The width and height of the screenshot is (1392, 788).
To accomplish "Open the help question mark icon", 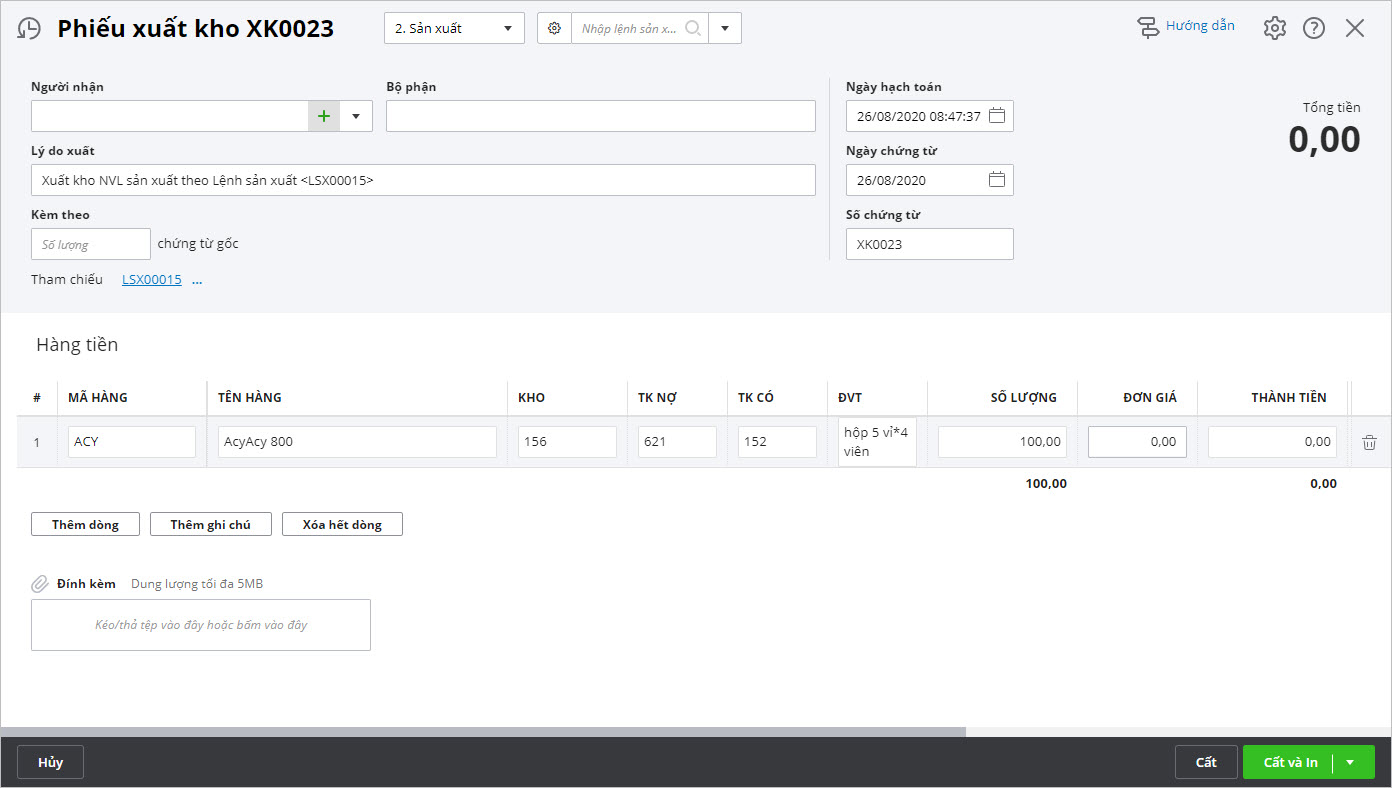I will point(1313,28).
